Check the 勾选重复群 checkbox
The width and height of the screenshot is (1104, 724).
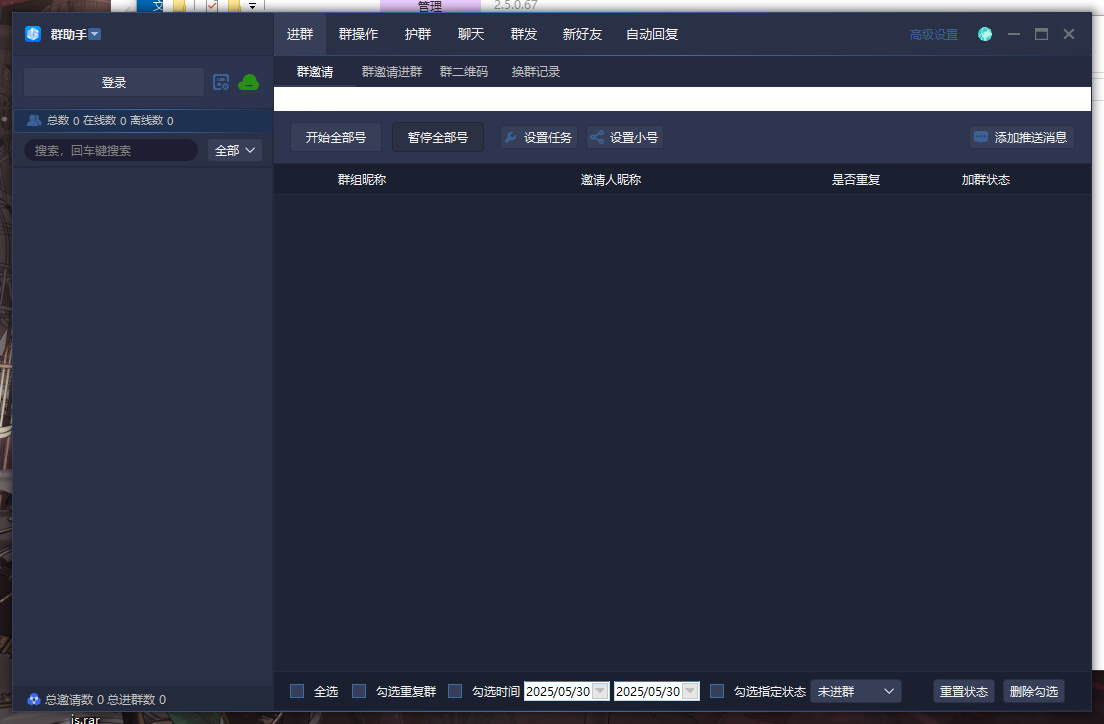pyautogui.click(x=359, y=691)
